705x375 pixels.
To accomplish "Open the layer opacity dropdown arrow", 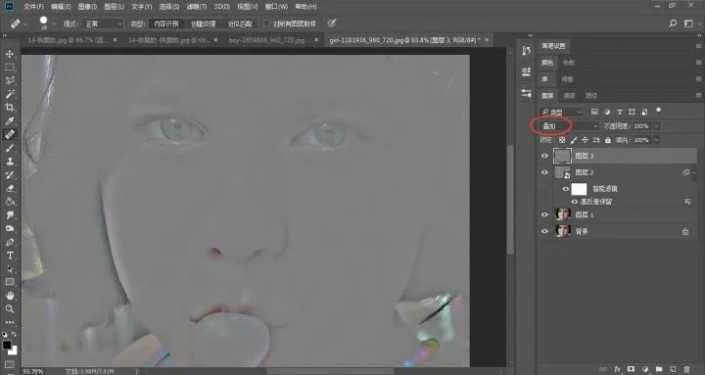I will click(656, 126).
